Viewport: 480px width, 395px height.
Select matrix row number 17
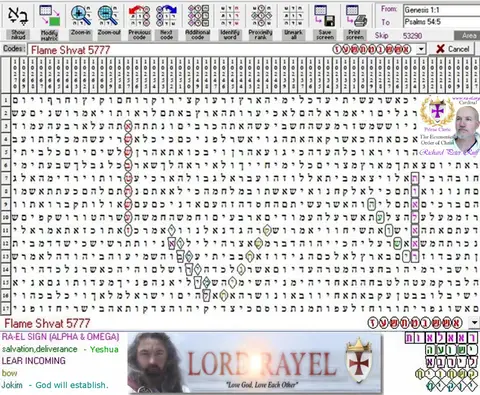[x=5, y=309]
